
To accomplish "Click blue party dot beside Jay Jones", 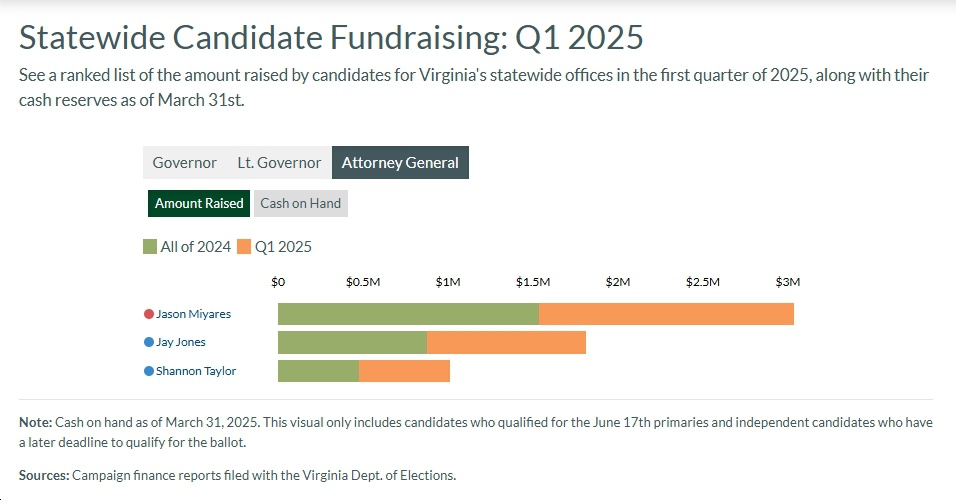I will pyautogui.click(x=149, y=342).
